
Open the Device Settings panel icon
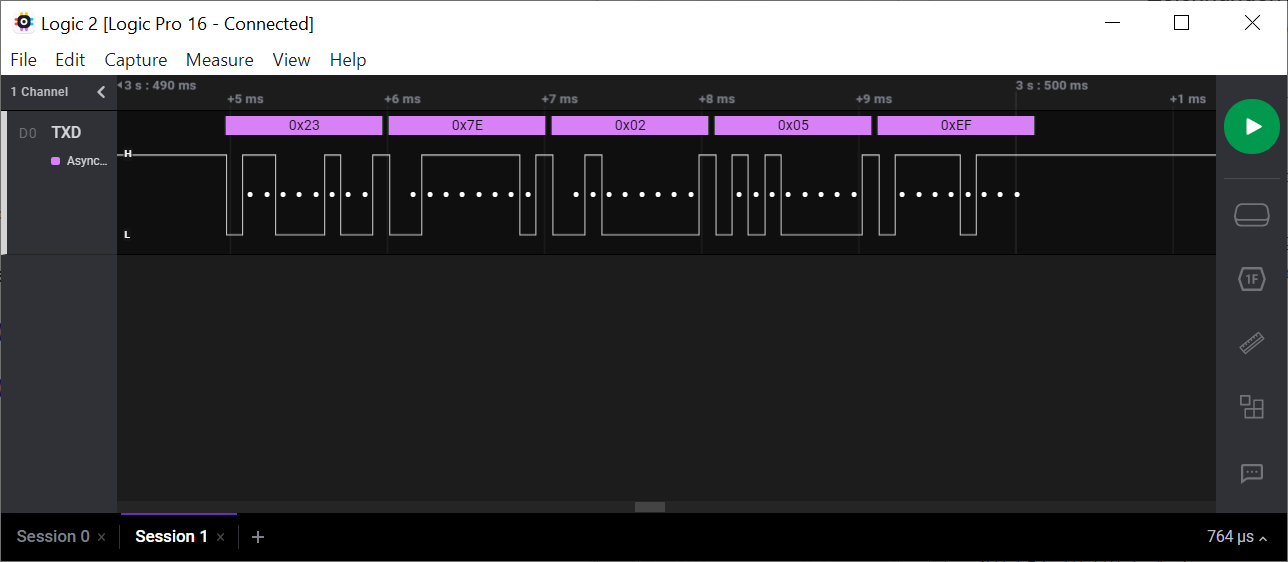click(x=1252, y=215)
